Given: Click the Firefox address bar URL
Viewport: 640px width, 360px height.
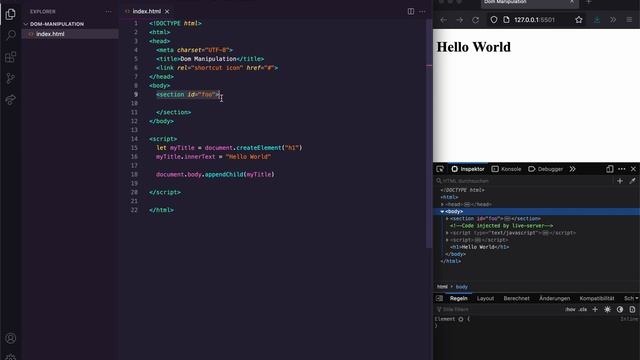Looking at the screenshot, I should [x=534, y=20].
